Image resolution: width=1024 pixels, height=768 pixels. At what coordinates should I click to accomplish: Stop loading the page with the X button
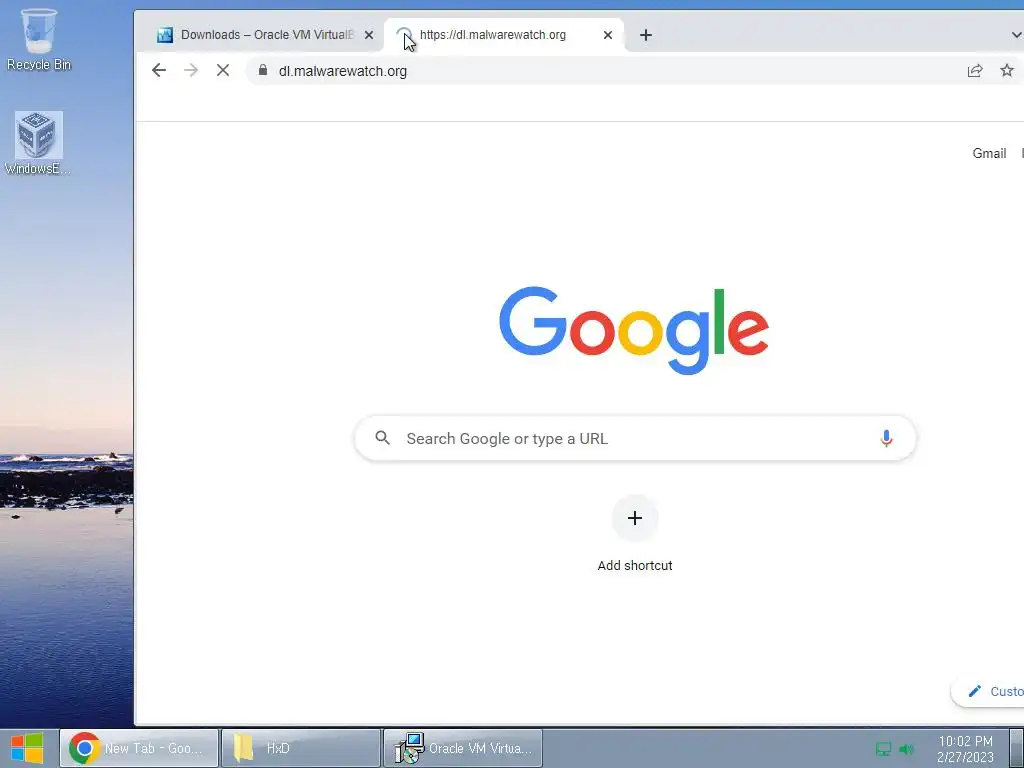pyautogui.click(x=223, y=71)
